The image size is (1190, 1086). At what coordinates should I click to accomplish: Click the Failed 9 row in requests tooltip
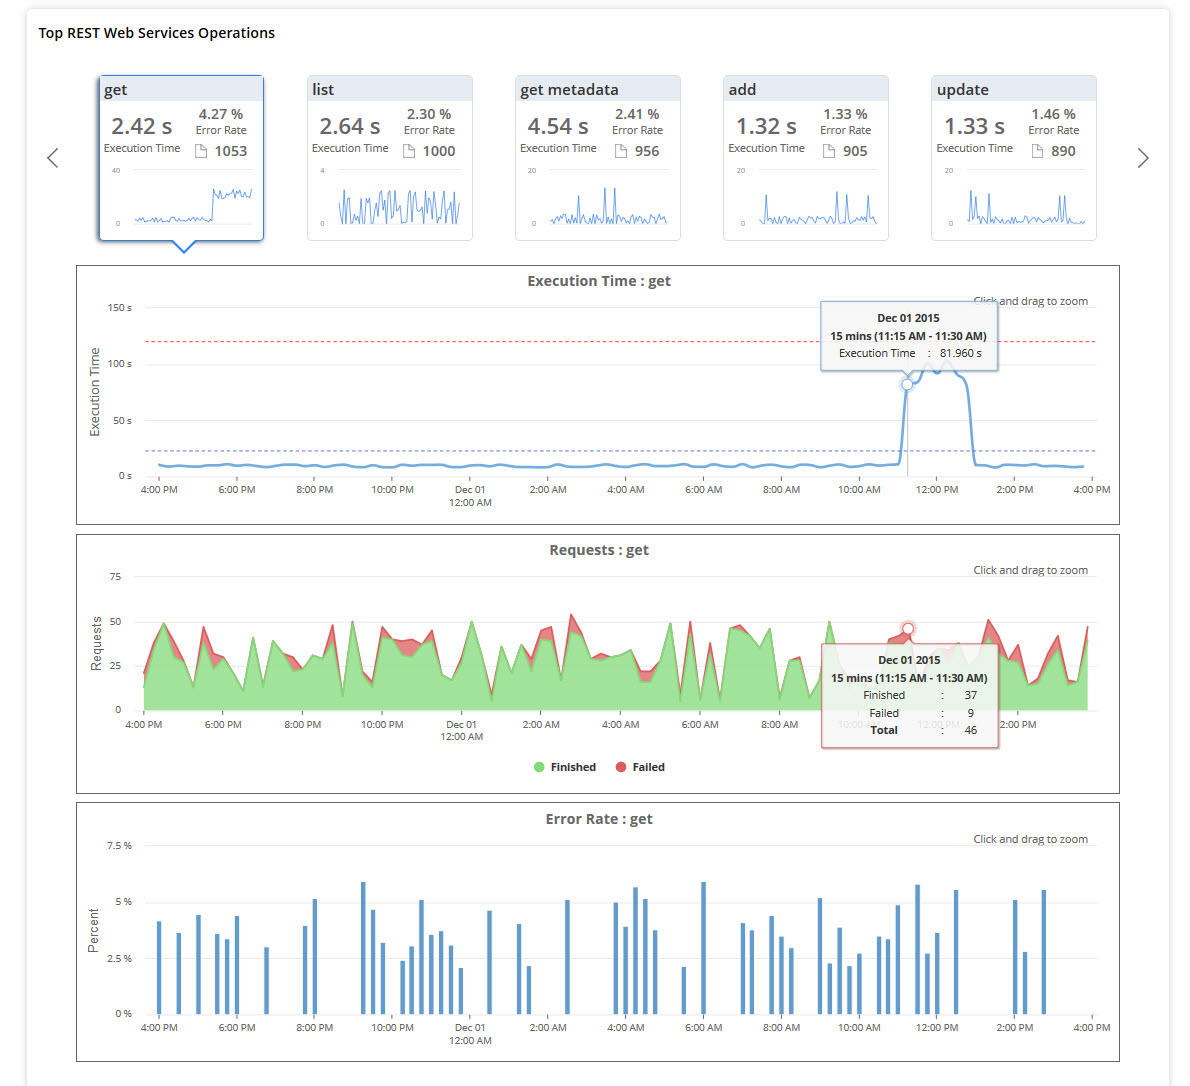921,713
